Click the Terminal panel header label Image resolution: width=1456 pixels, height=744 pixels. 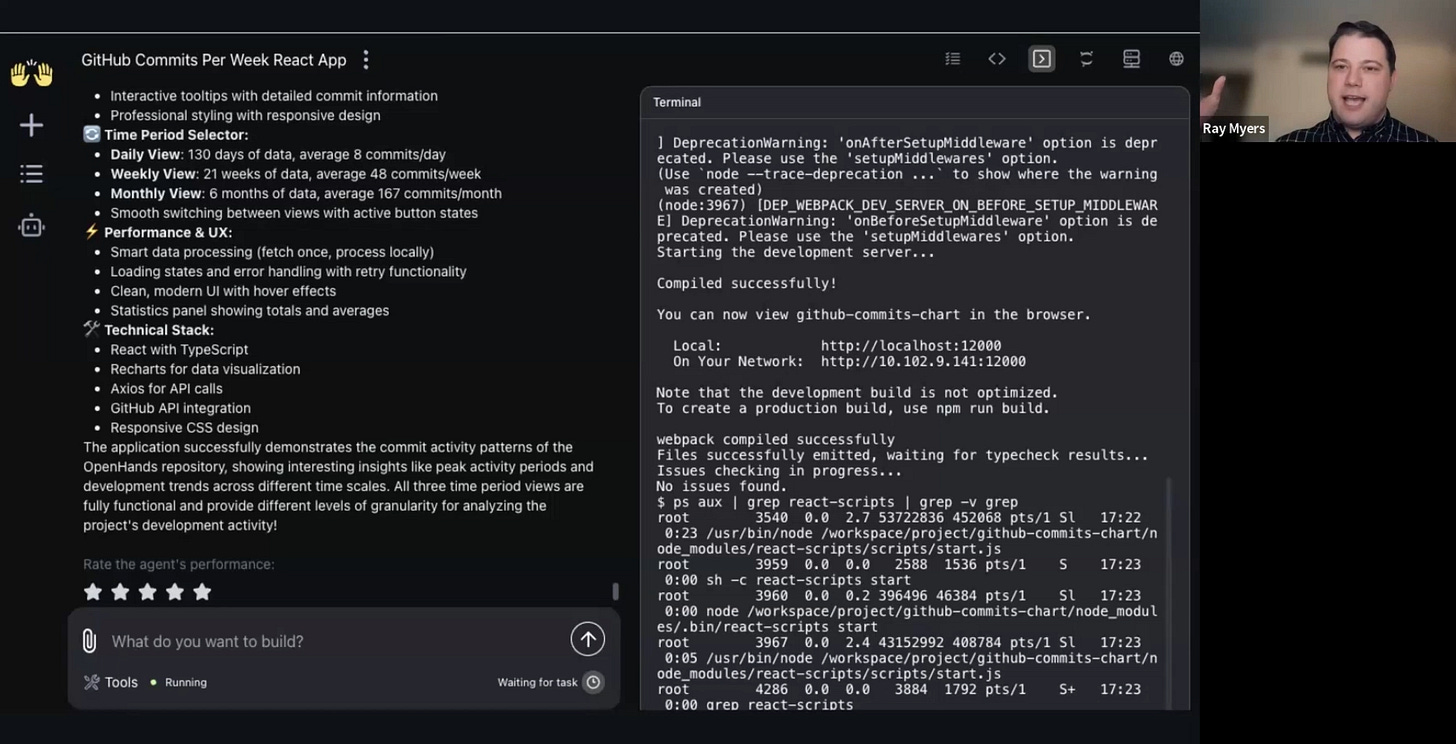(x=677, y=102)
